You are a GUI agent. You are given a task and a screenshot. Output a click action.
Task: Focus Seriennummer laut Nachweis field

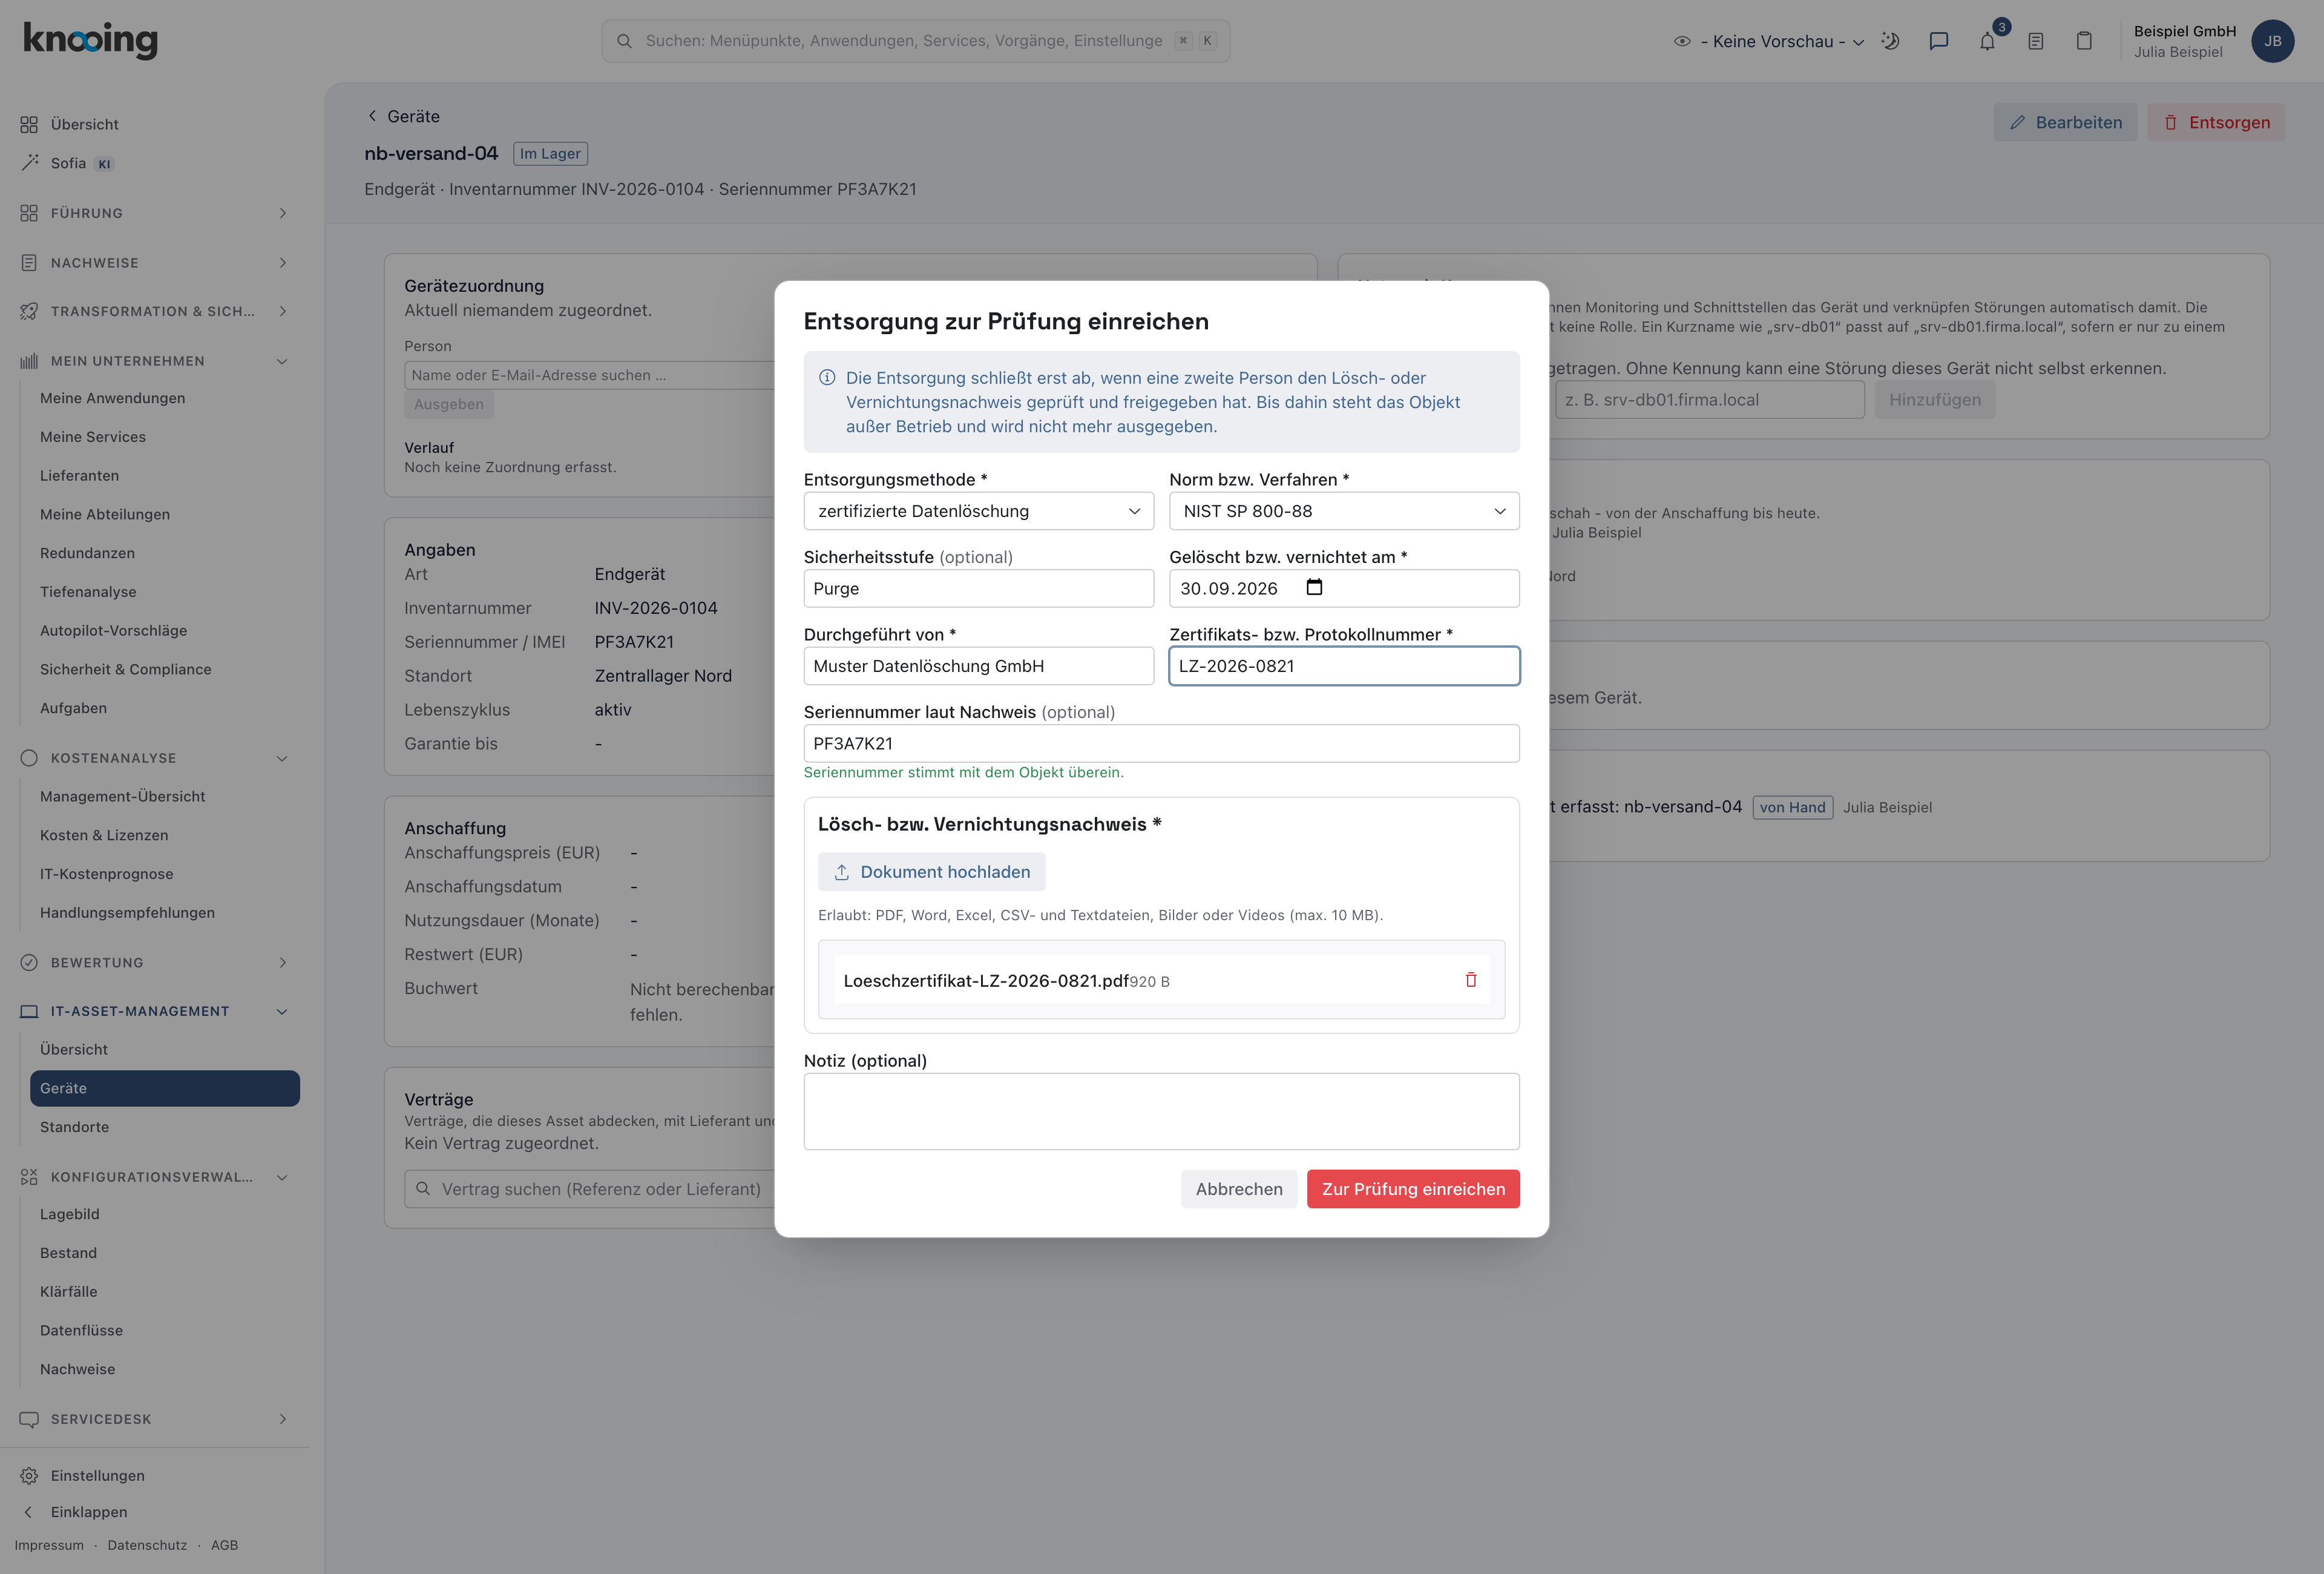coord(1161,743)
